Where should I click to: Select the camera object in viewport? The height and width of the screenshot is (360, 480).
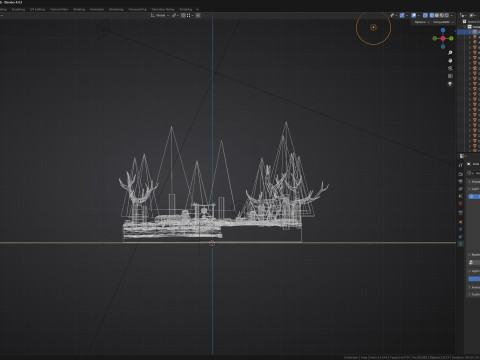(103, 29)
